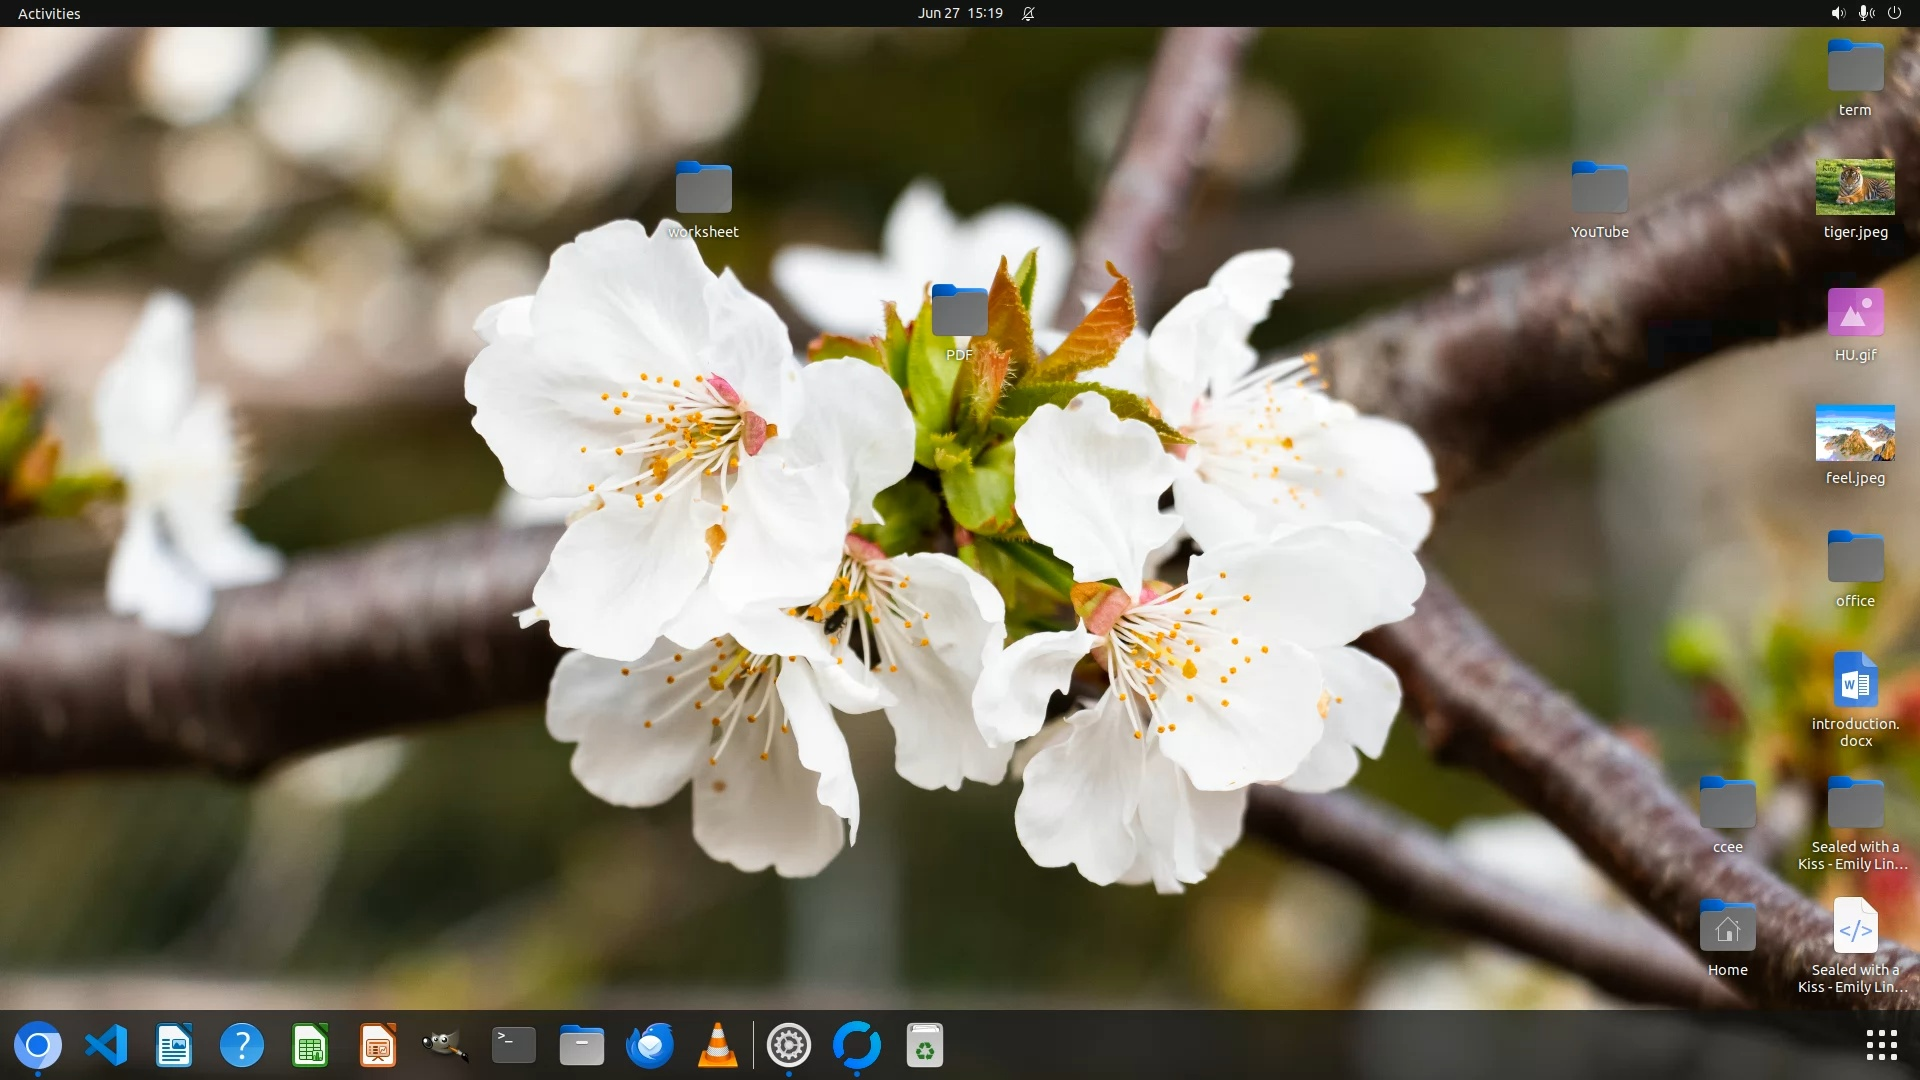Select the tiger.jpeg thumbnail
The width and height of the screenshot is (1920, 1080).
tap(1855, 187)
